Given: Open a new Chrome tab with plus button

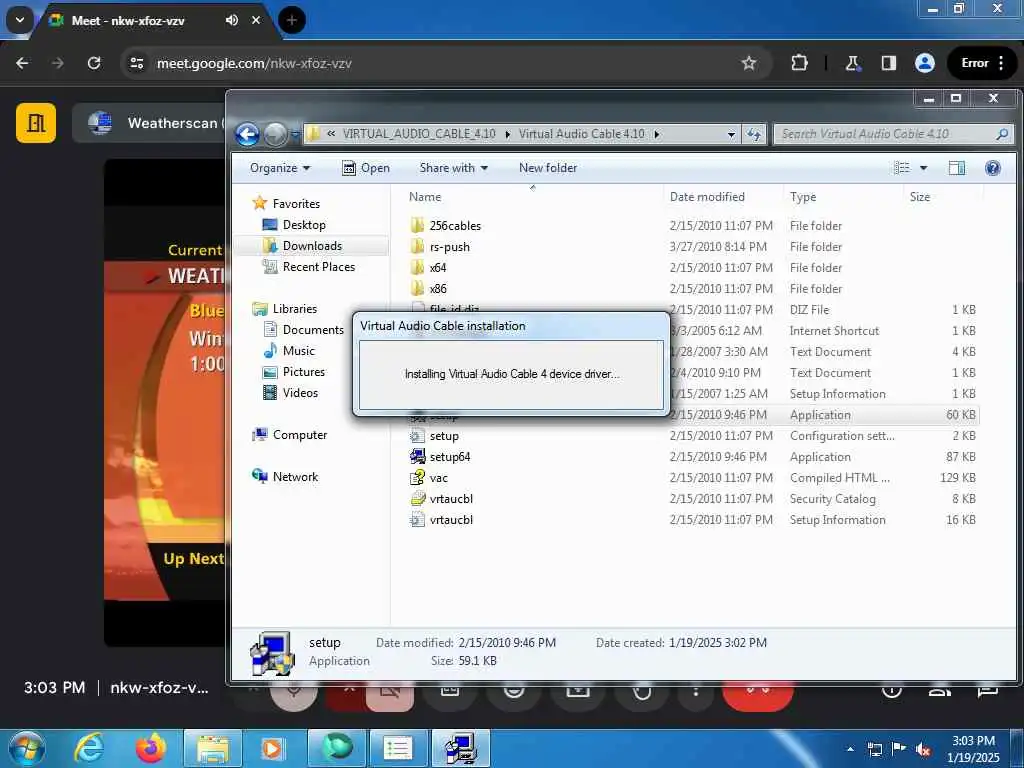Looking at the screenshot, I should 292,20.
